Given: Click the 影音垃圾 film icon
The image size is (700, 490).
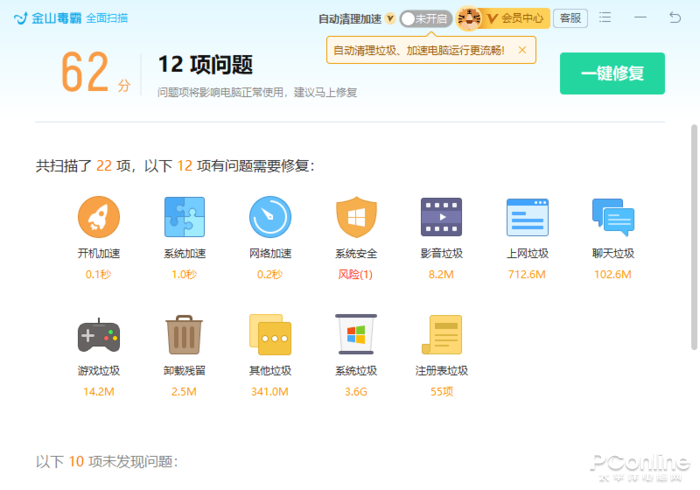Looking at the screenshot, I should click(x=441, y=217).
